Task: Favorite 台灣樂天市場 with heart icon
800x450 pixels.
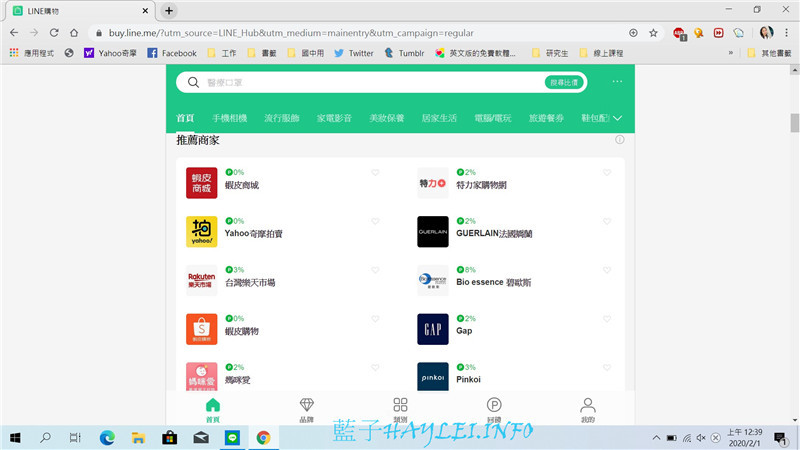Action: click(x=375, y=270)
